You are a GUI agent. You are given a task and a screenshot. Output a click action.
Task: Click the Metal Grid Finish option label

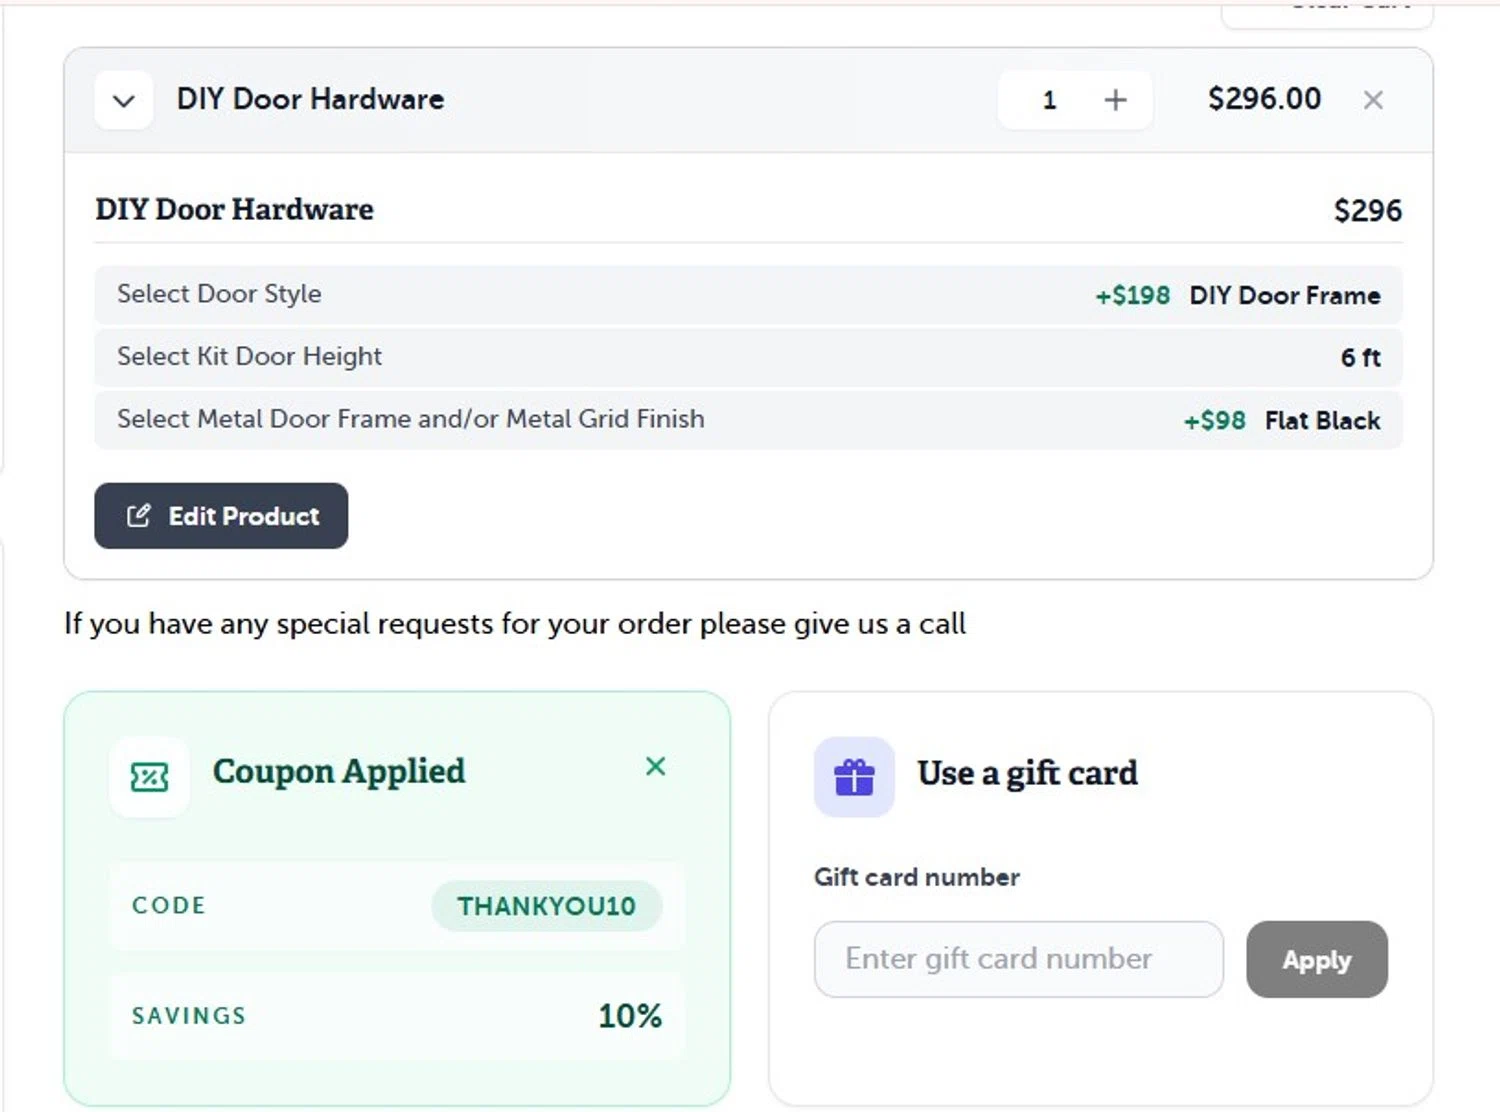pyautogui.click(x=411, y=419)
